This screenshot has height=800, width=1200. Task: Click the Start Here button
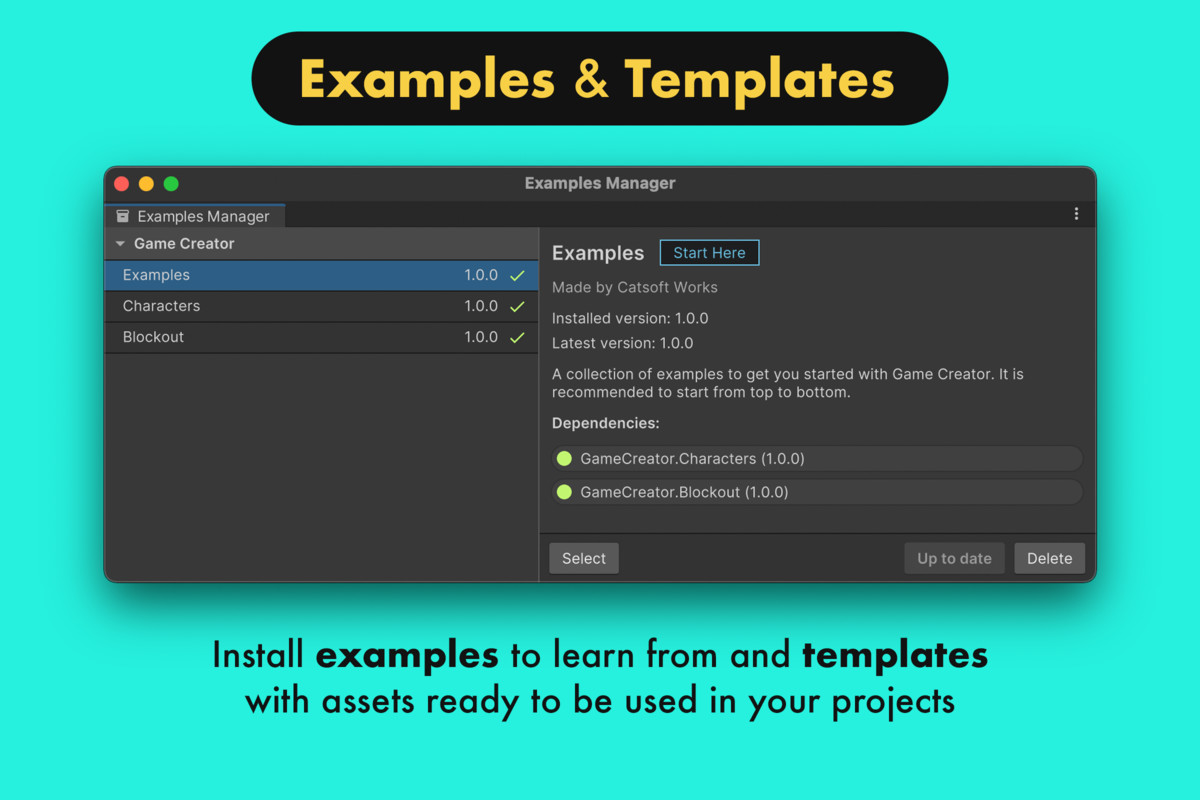[x=709, y=253]
